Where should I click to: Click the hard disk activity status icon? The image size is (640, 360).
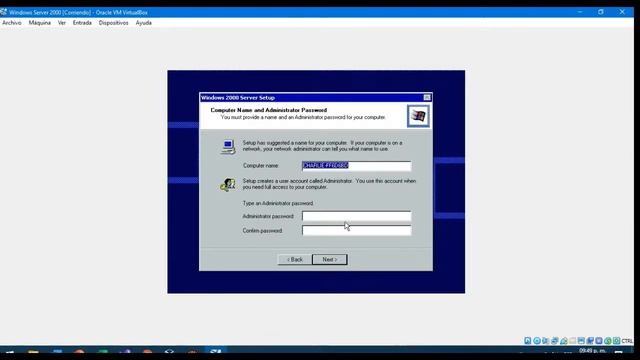[x=528, y=340]
